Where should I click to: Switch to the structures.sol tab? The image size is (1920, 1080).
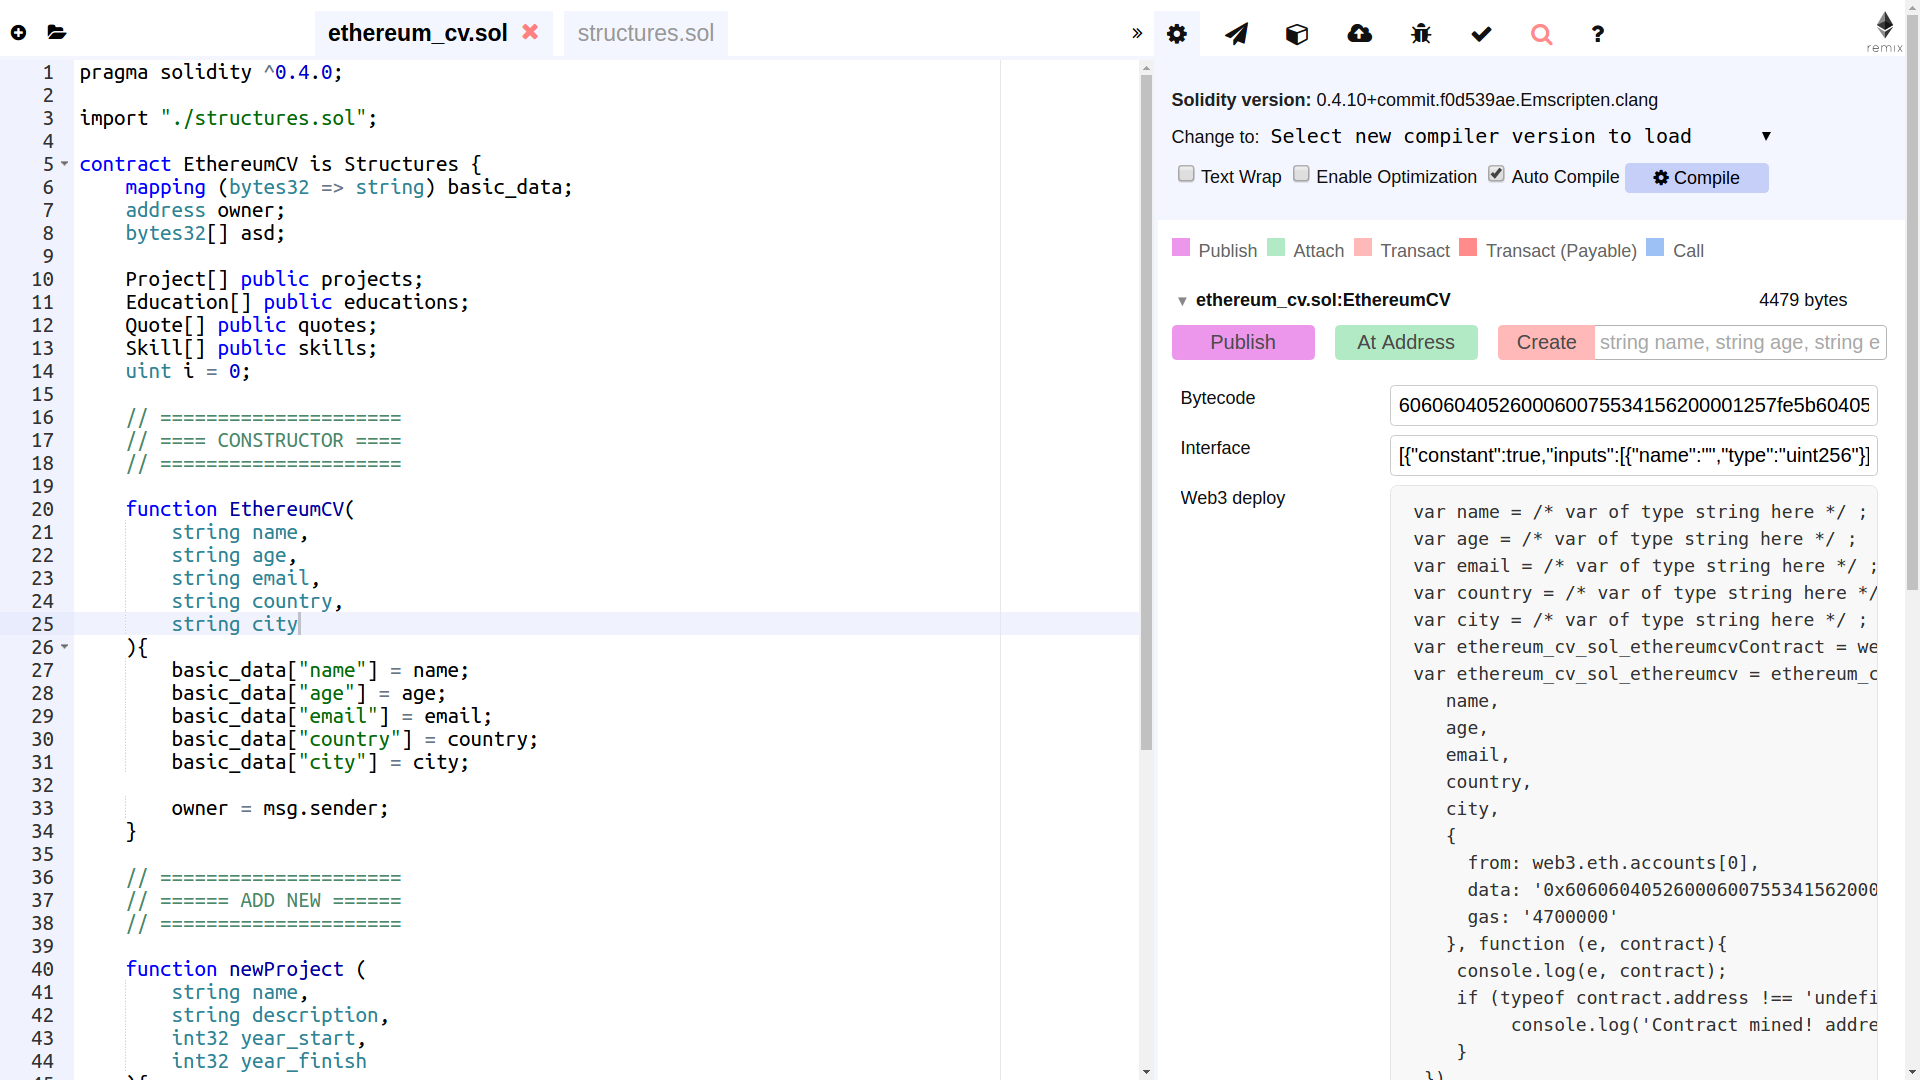pos(645,33)
